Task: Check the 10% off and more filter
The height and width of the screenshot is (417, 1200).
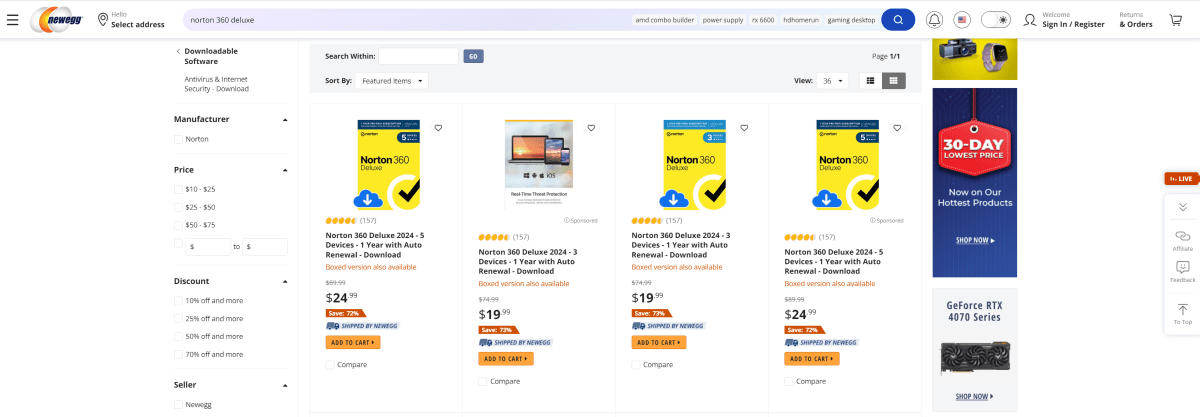Action: coord(178,301)
